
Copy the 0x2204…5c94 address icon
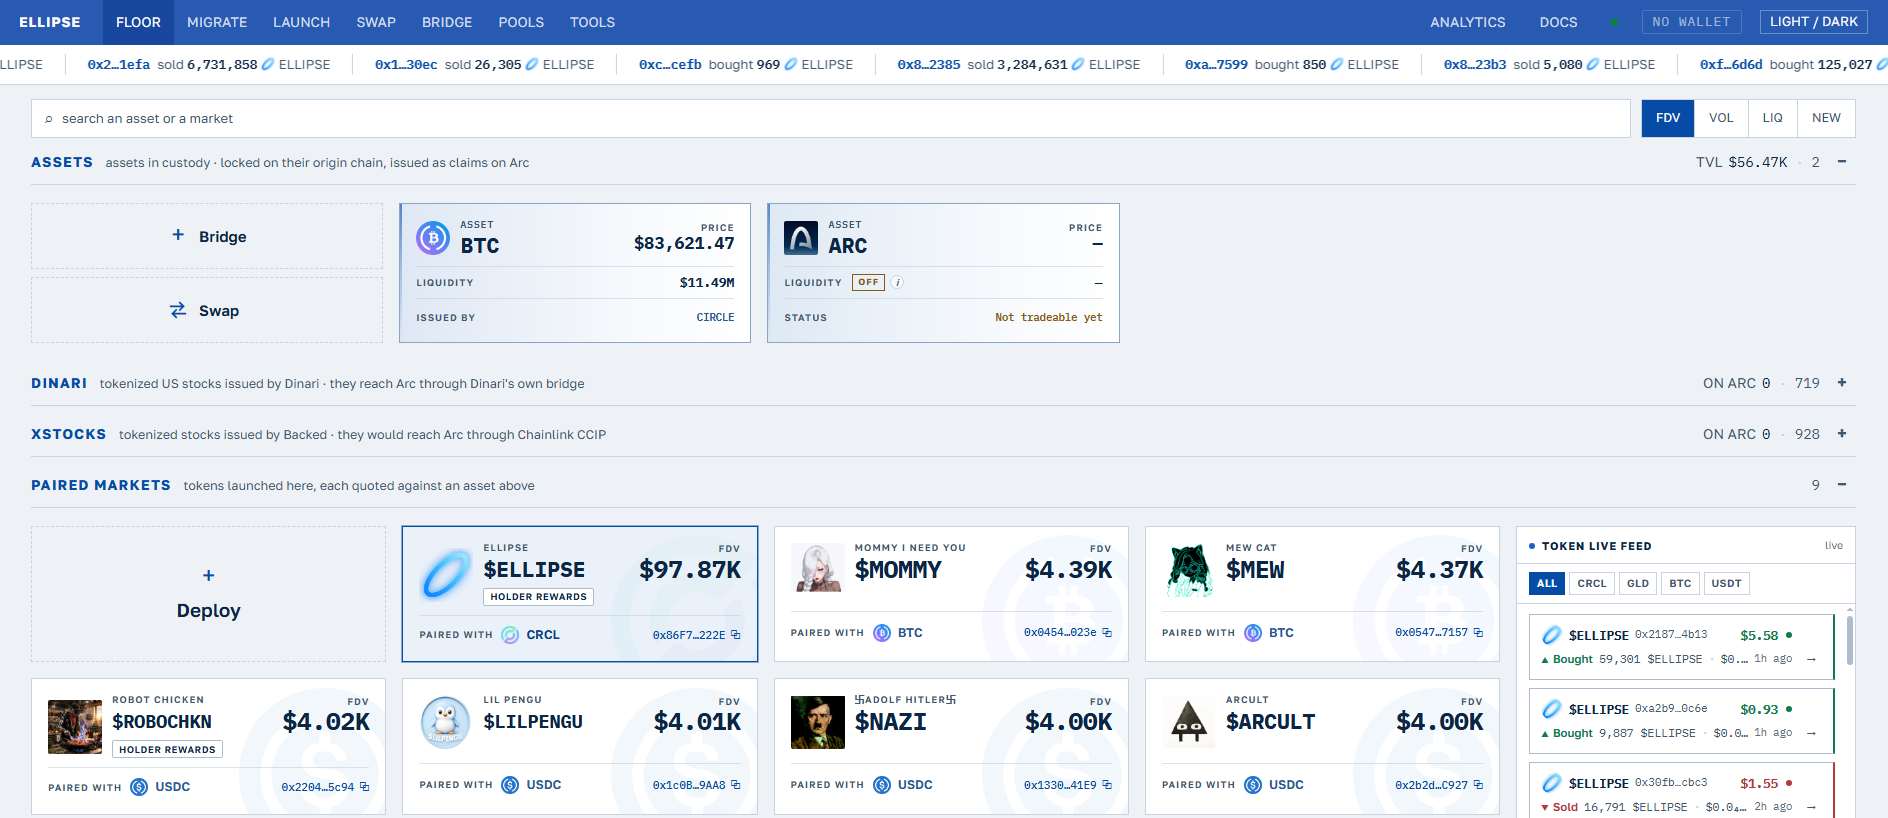click(365, 787)
